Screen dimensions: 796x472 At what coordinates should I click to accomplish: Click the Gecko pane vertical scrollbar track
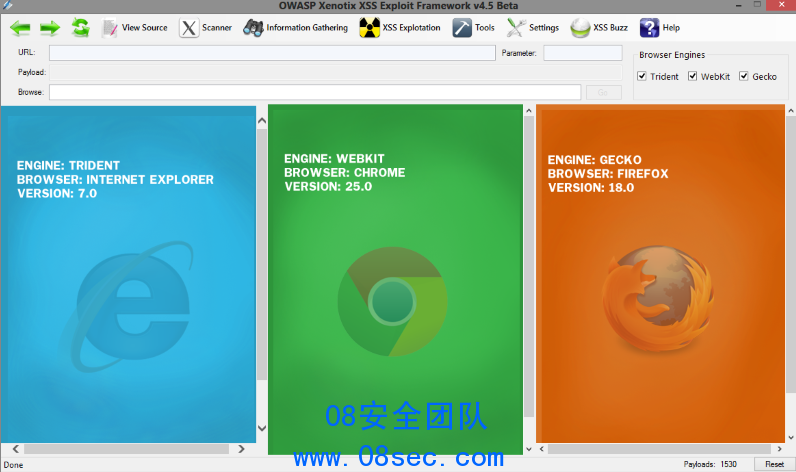point(791,254)
